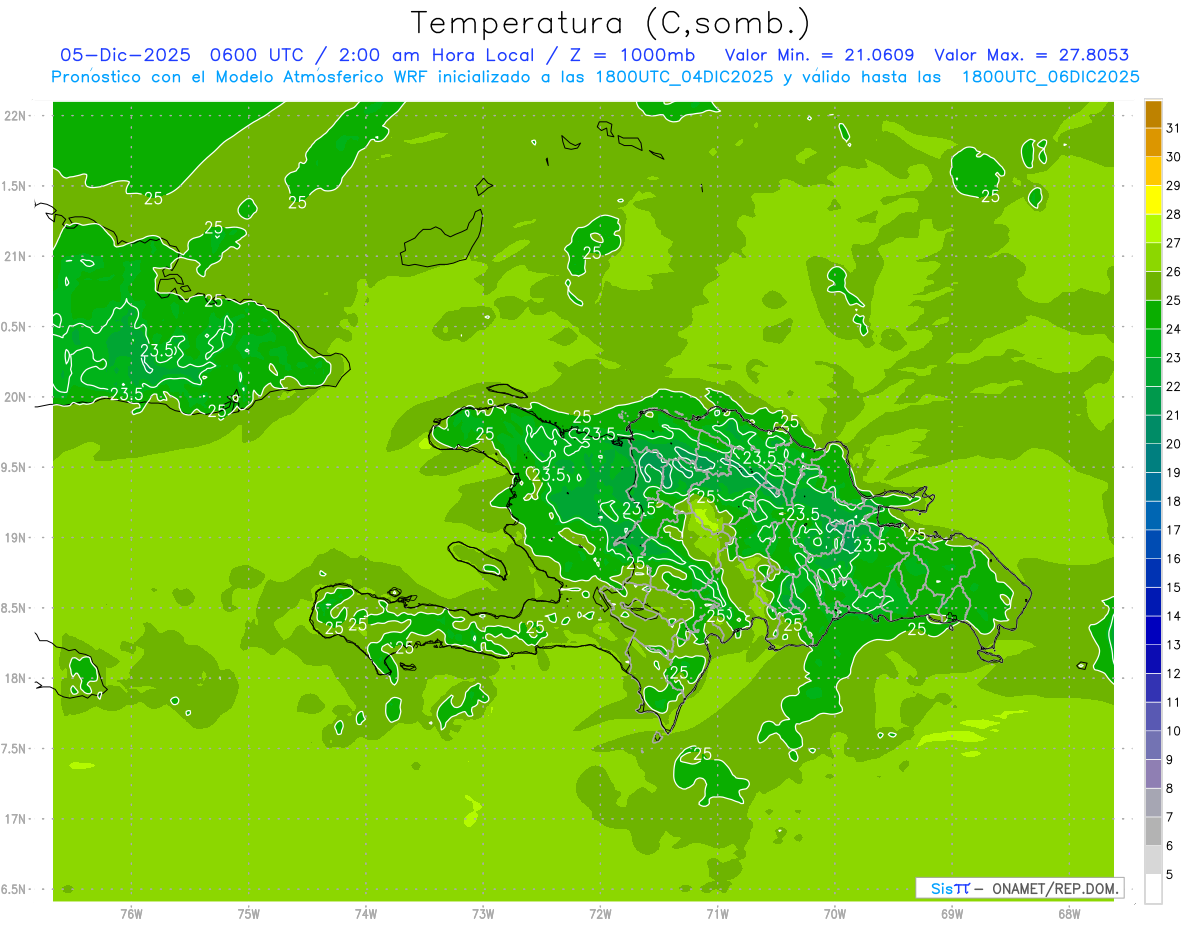The width and height of the screenshot is (1200, 927).
Task: Select the lime swatch between 26 and 27
Action: point(1153,257)
